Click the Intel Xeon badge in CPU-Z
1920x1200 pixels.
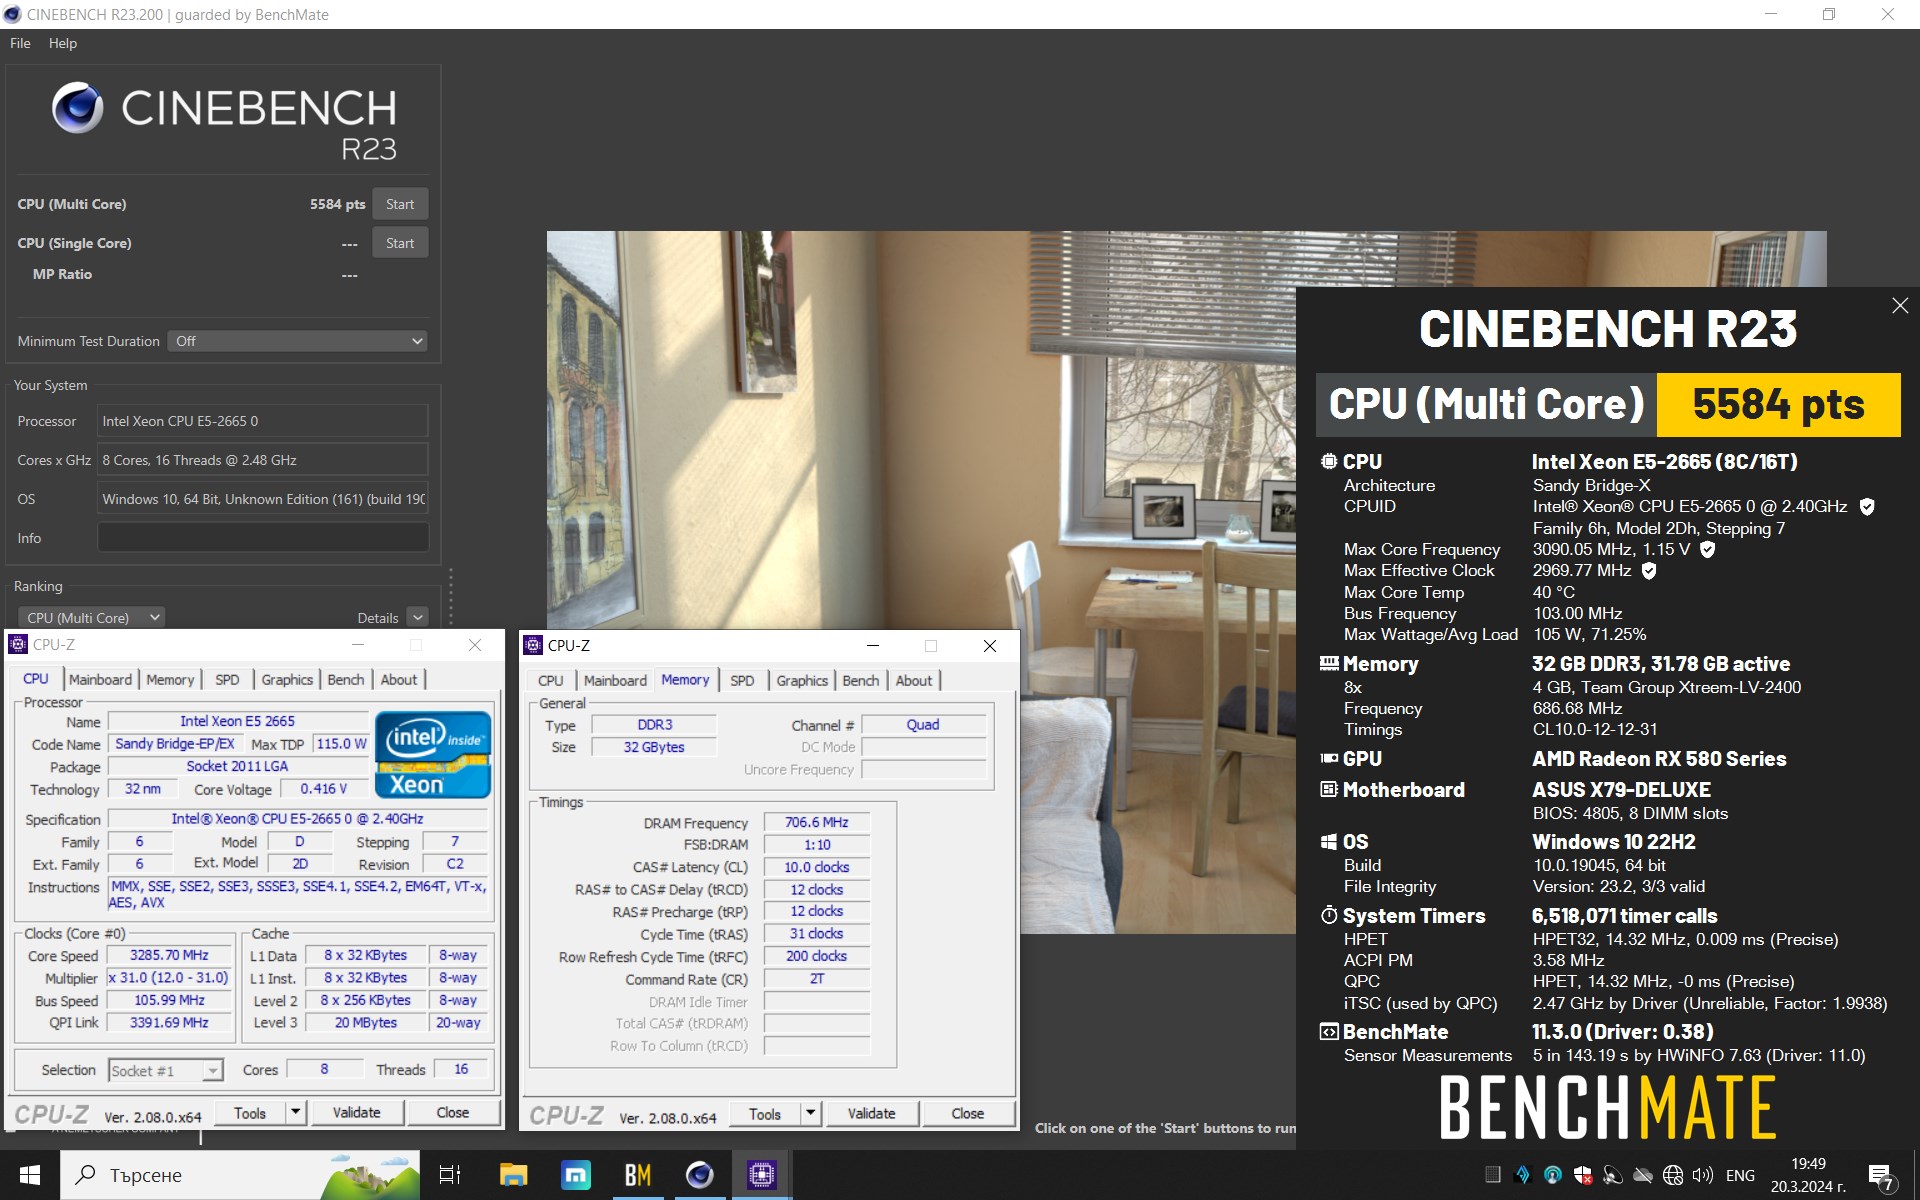coord(433,754)
